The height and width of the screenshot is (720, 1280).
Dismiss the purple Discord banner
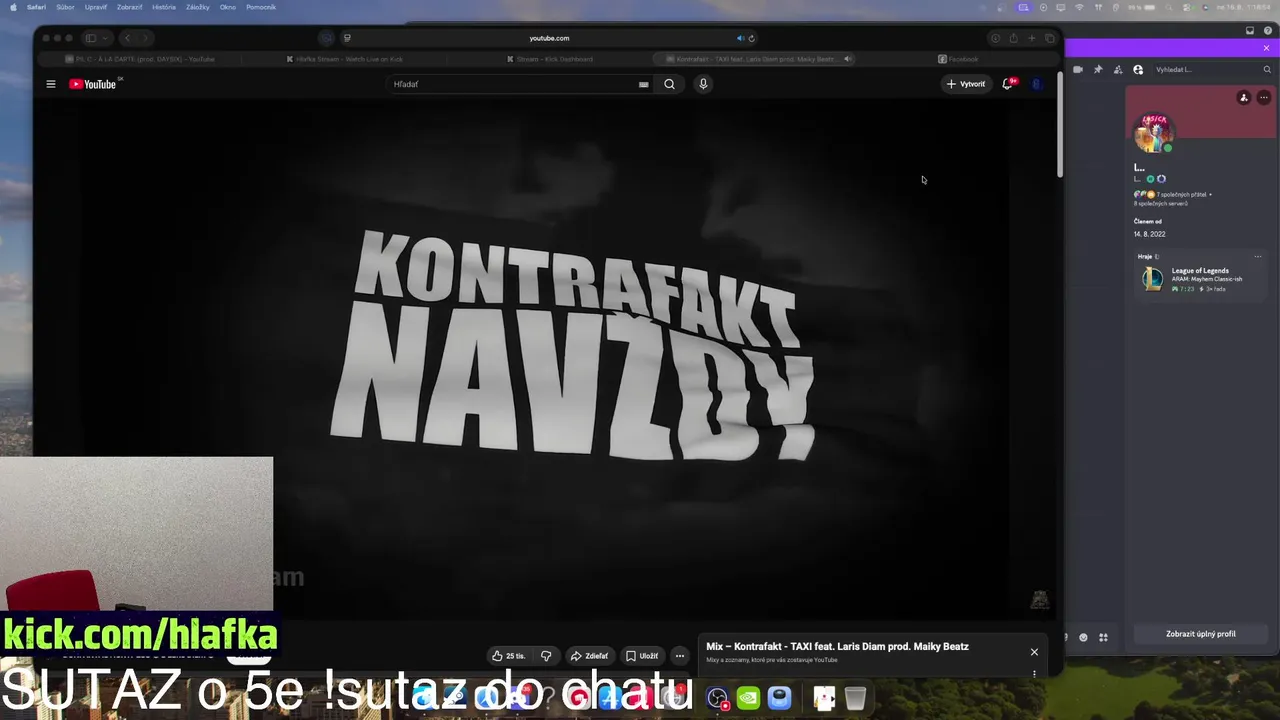click(1266, 48)
